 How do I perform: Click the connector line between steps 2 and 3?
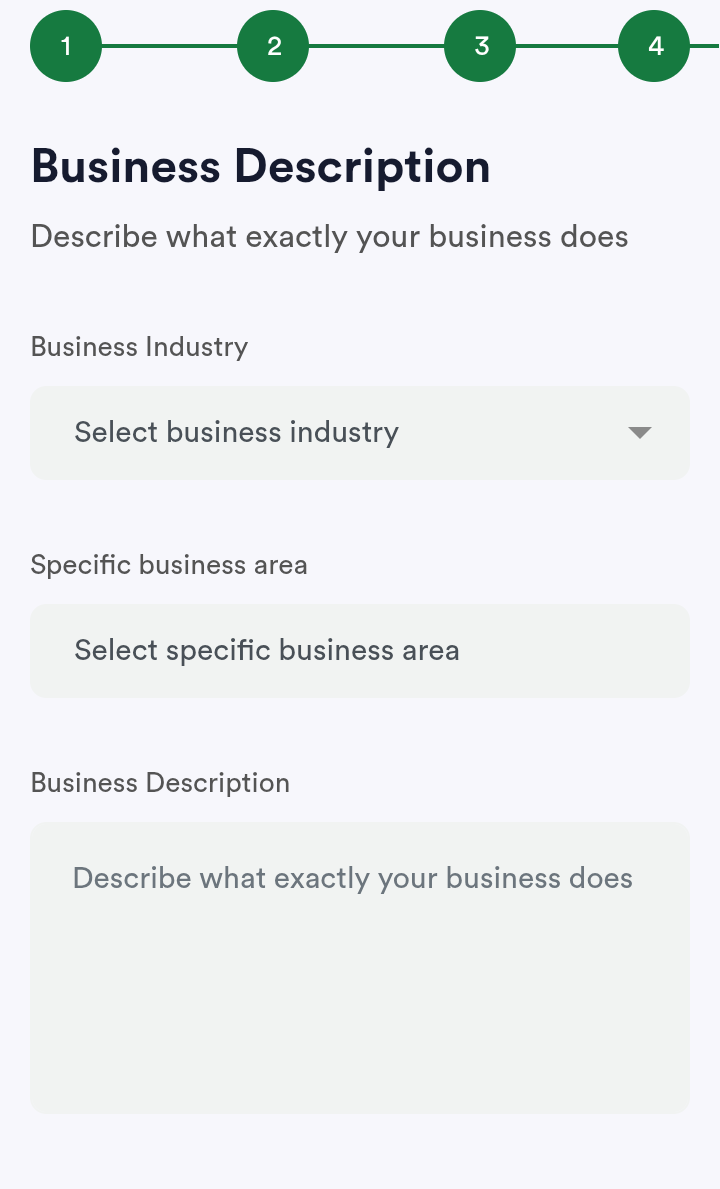click(376, 46)
